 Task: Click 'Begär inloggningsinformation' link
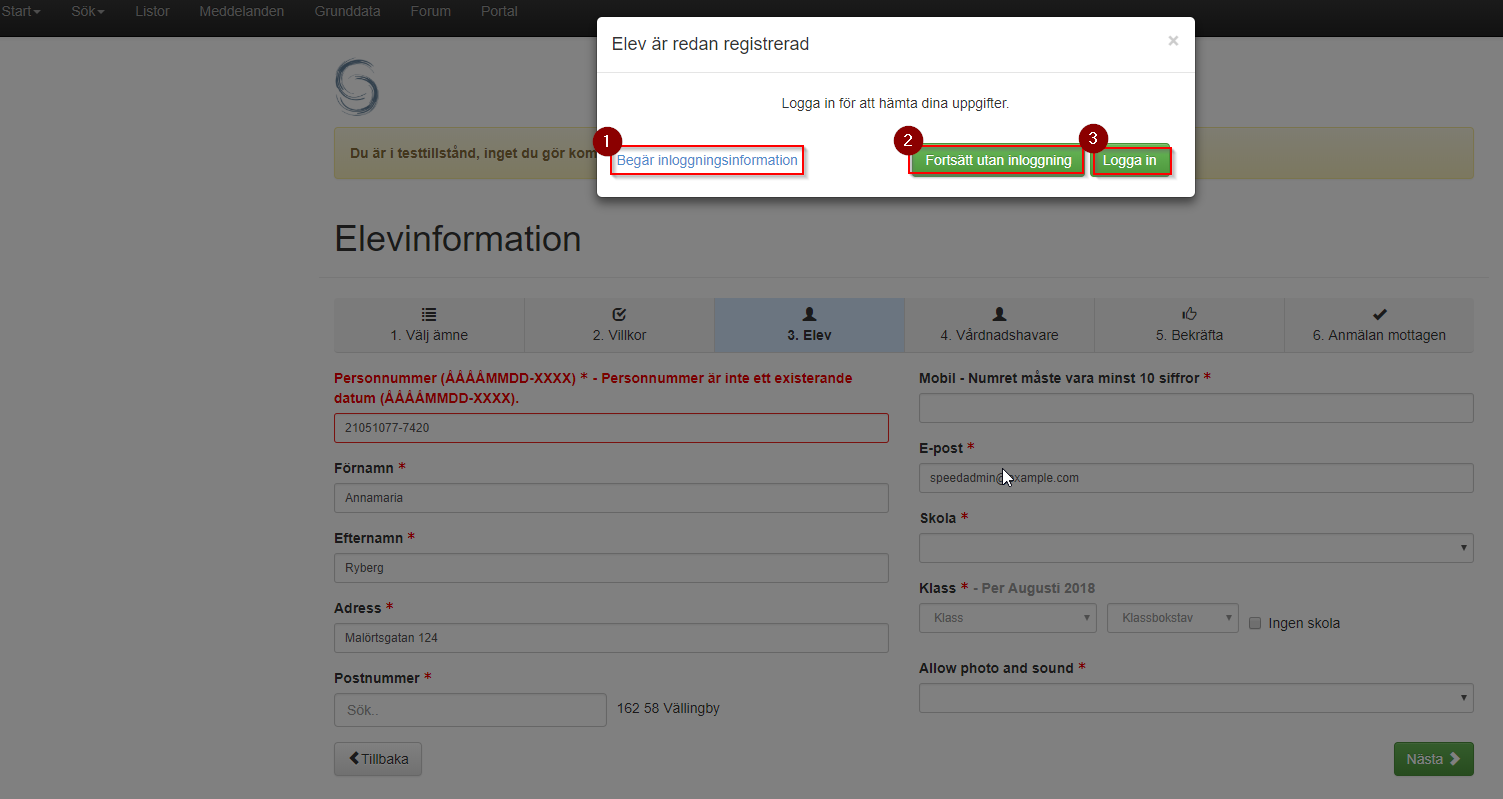pos(707,160)
